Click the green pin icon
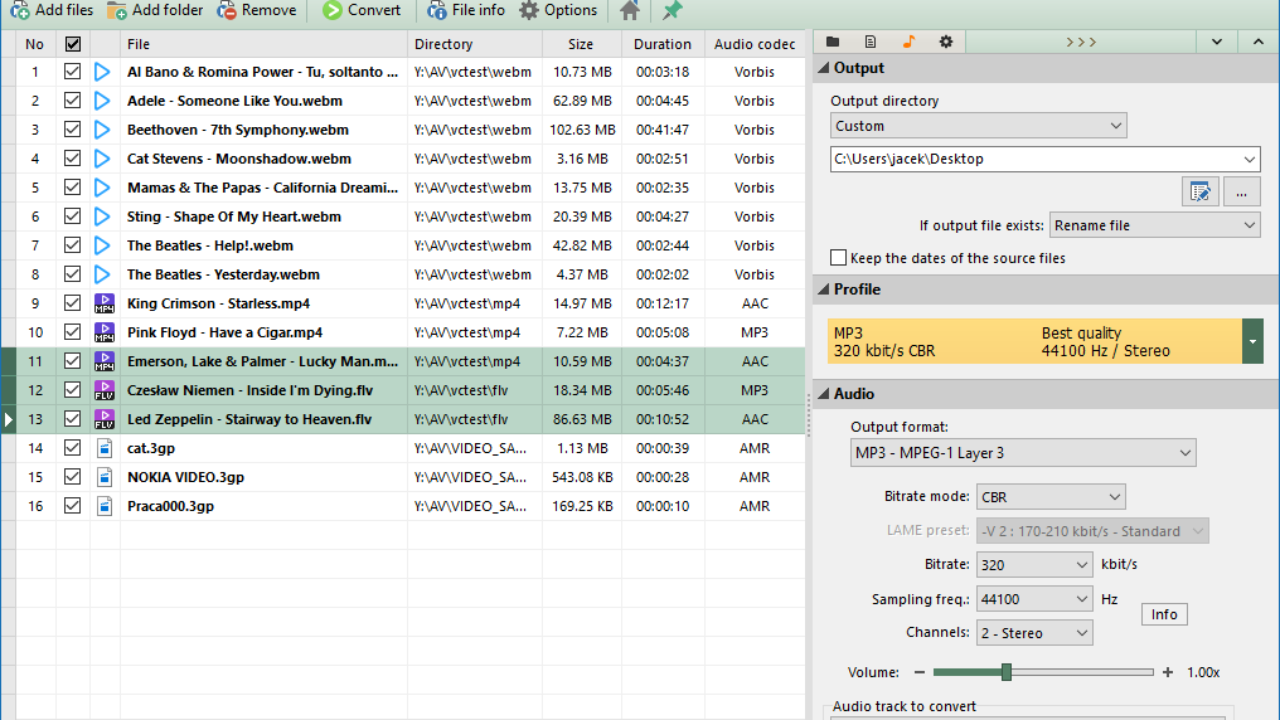Viewport: 1280px width, 720px height. (x=673, y=11)
